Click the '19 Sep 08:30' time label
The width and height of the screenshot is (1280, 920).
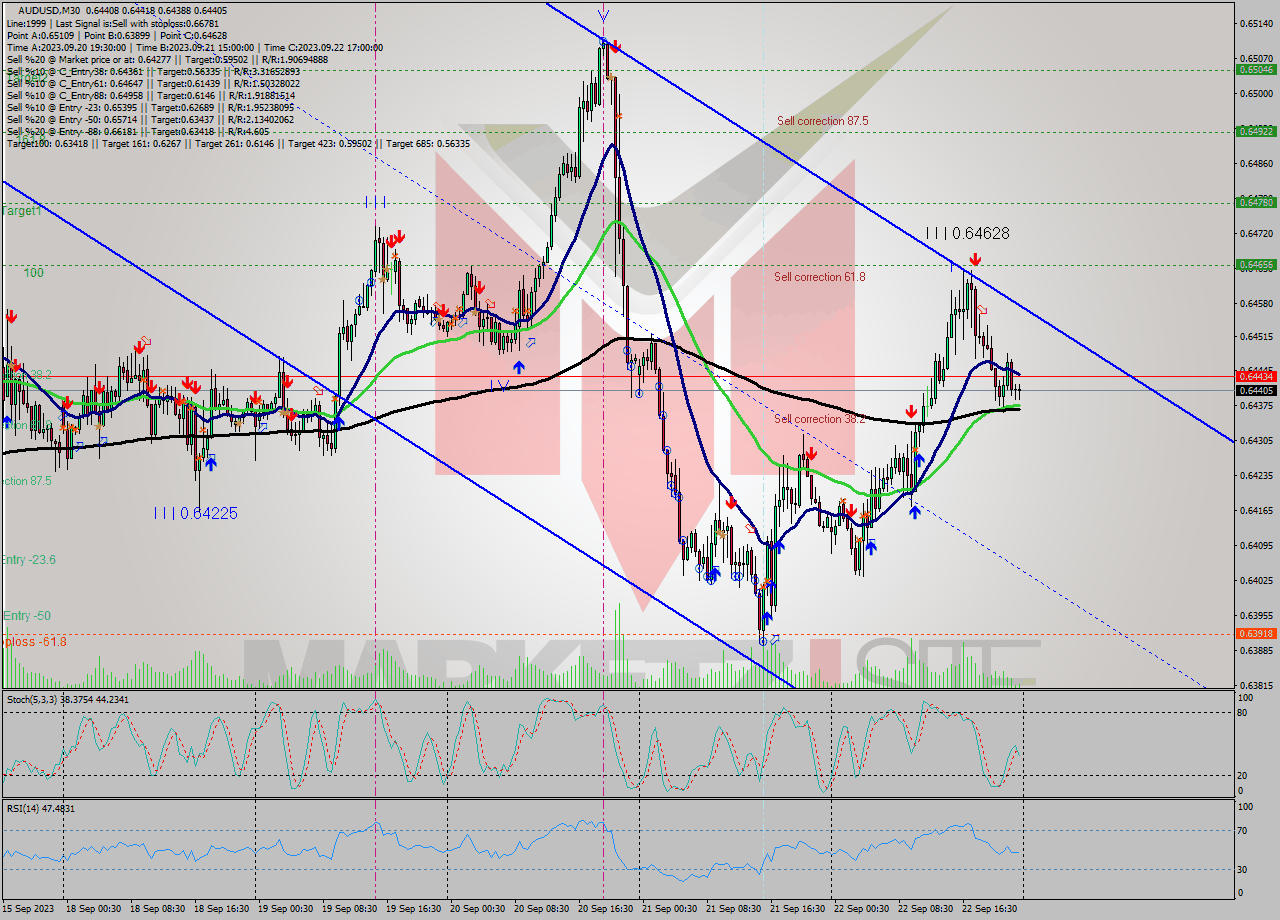pyautogui.click(x=351, y=909)
